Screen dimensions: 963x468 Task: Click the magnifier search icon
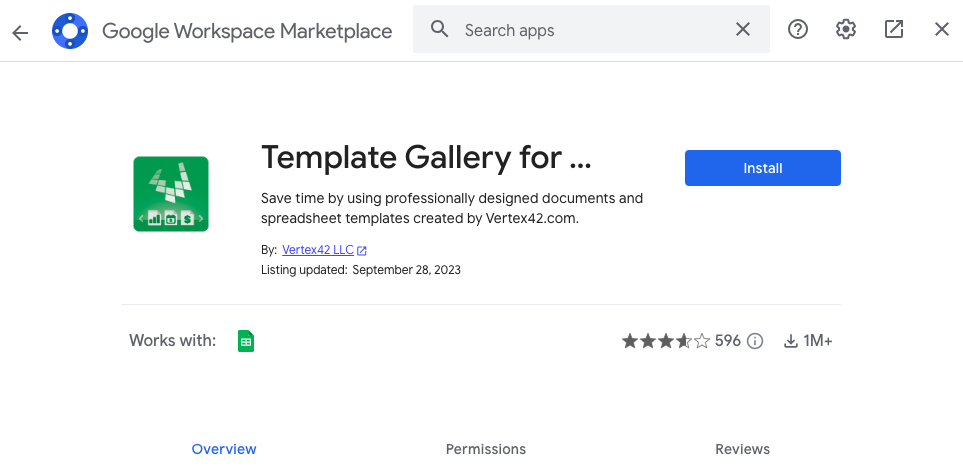coord(439,29)
